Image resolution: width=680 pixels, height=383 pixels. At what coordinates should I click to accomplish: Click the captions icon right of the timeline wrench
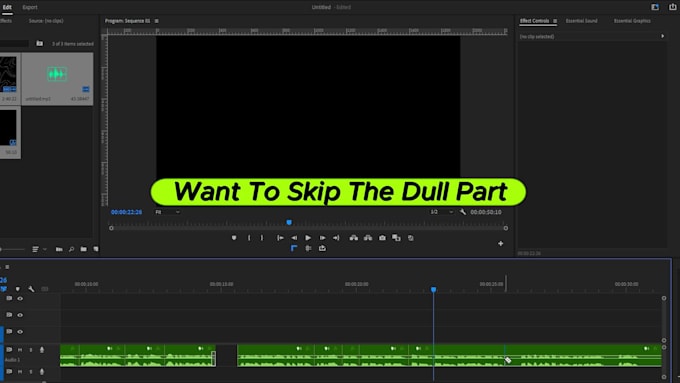45,289
